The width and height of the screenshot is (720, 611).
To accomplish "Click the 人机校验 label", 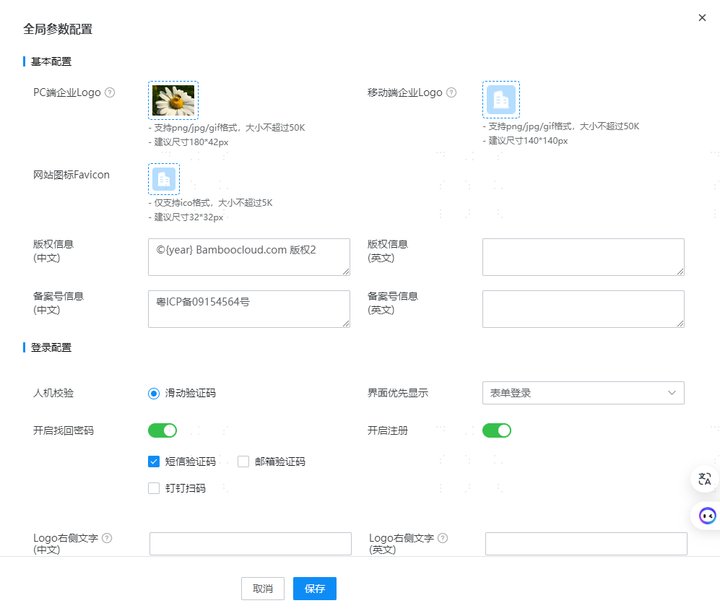I will click(53, 393).
